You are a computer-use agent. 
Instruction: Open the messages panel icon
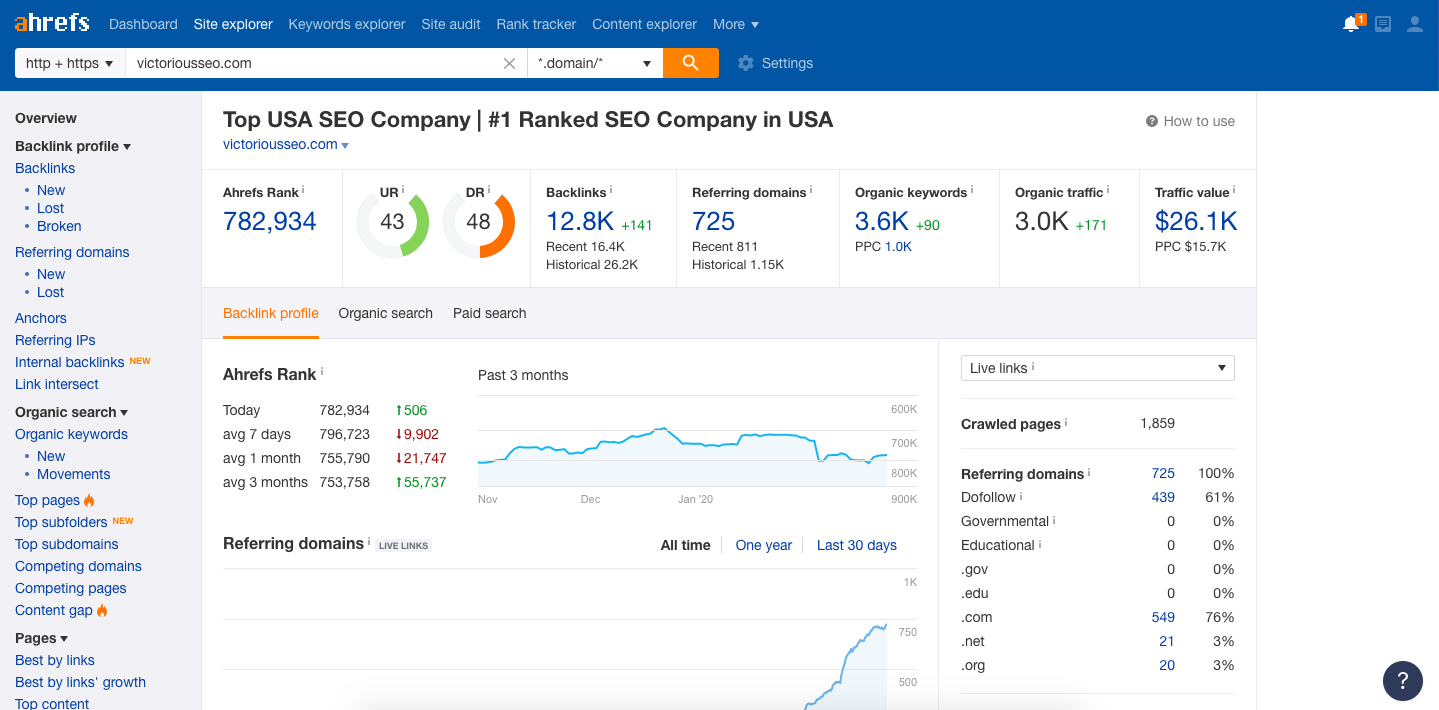[x=1383, y=24]
